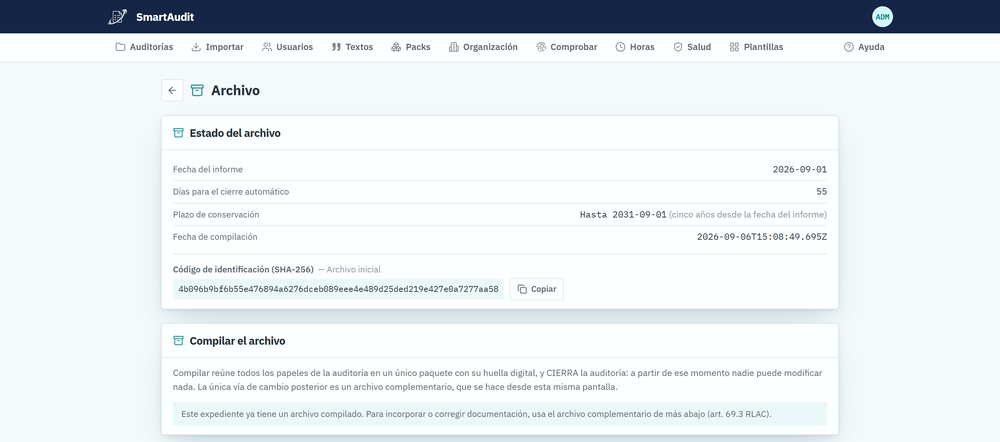This screenshot has width=1000, height=442.
Task: Click the SmartAudit logo icon
Action: click(117, 17)
